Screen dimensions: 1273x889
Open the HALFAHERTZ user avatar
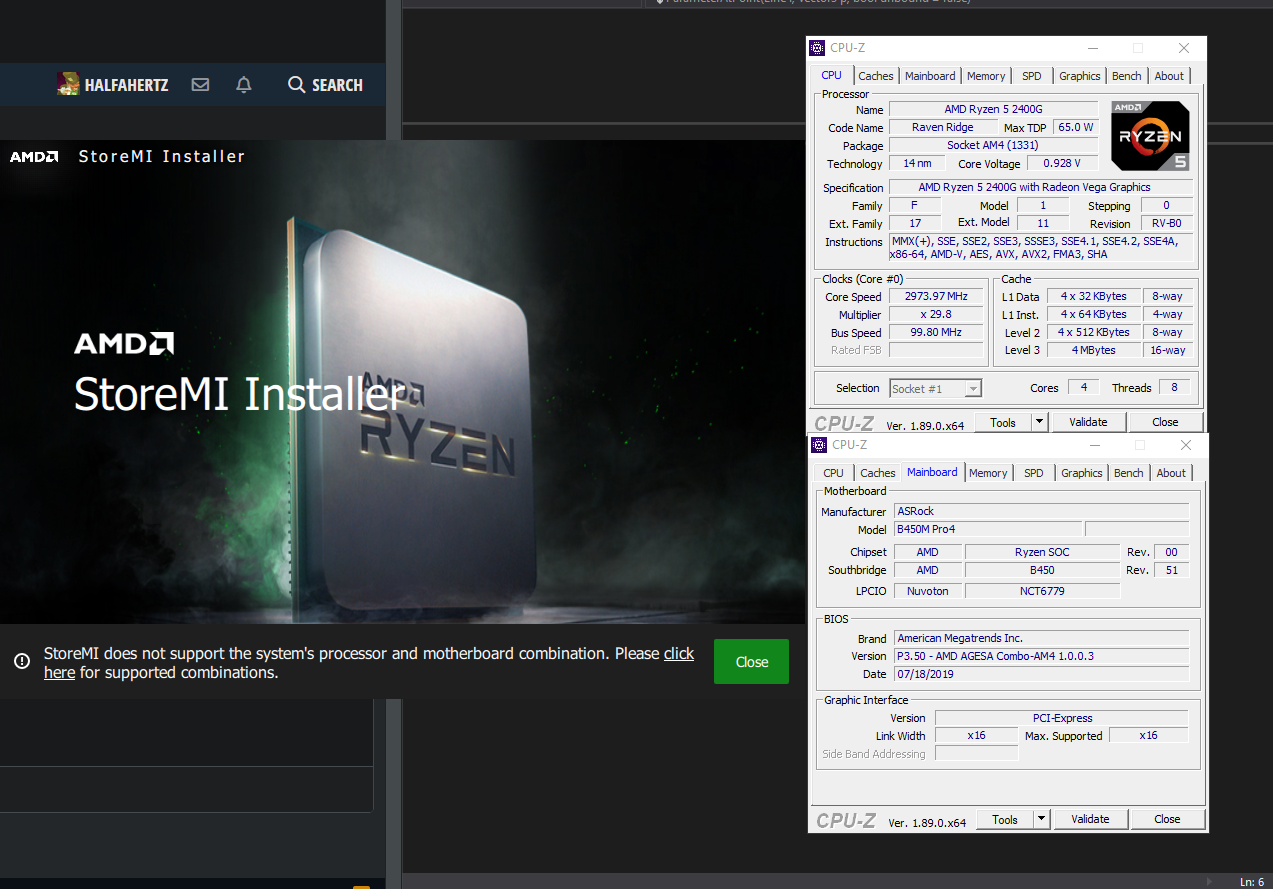point(68,85)
